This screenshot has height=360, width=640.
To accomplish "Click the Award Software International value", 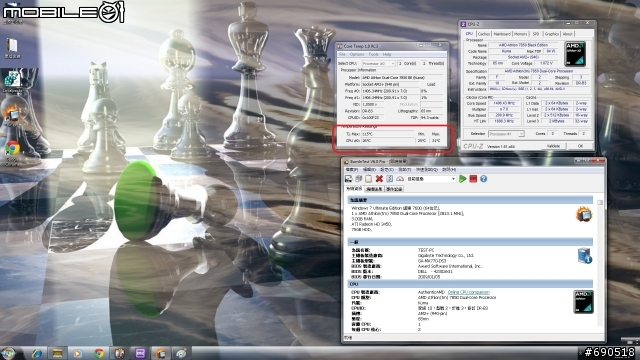I will click(450, 266).
